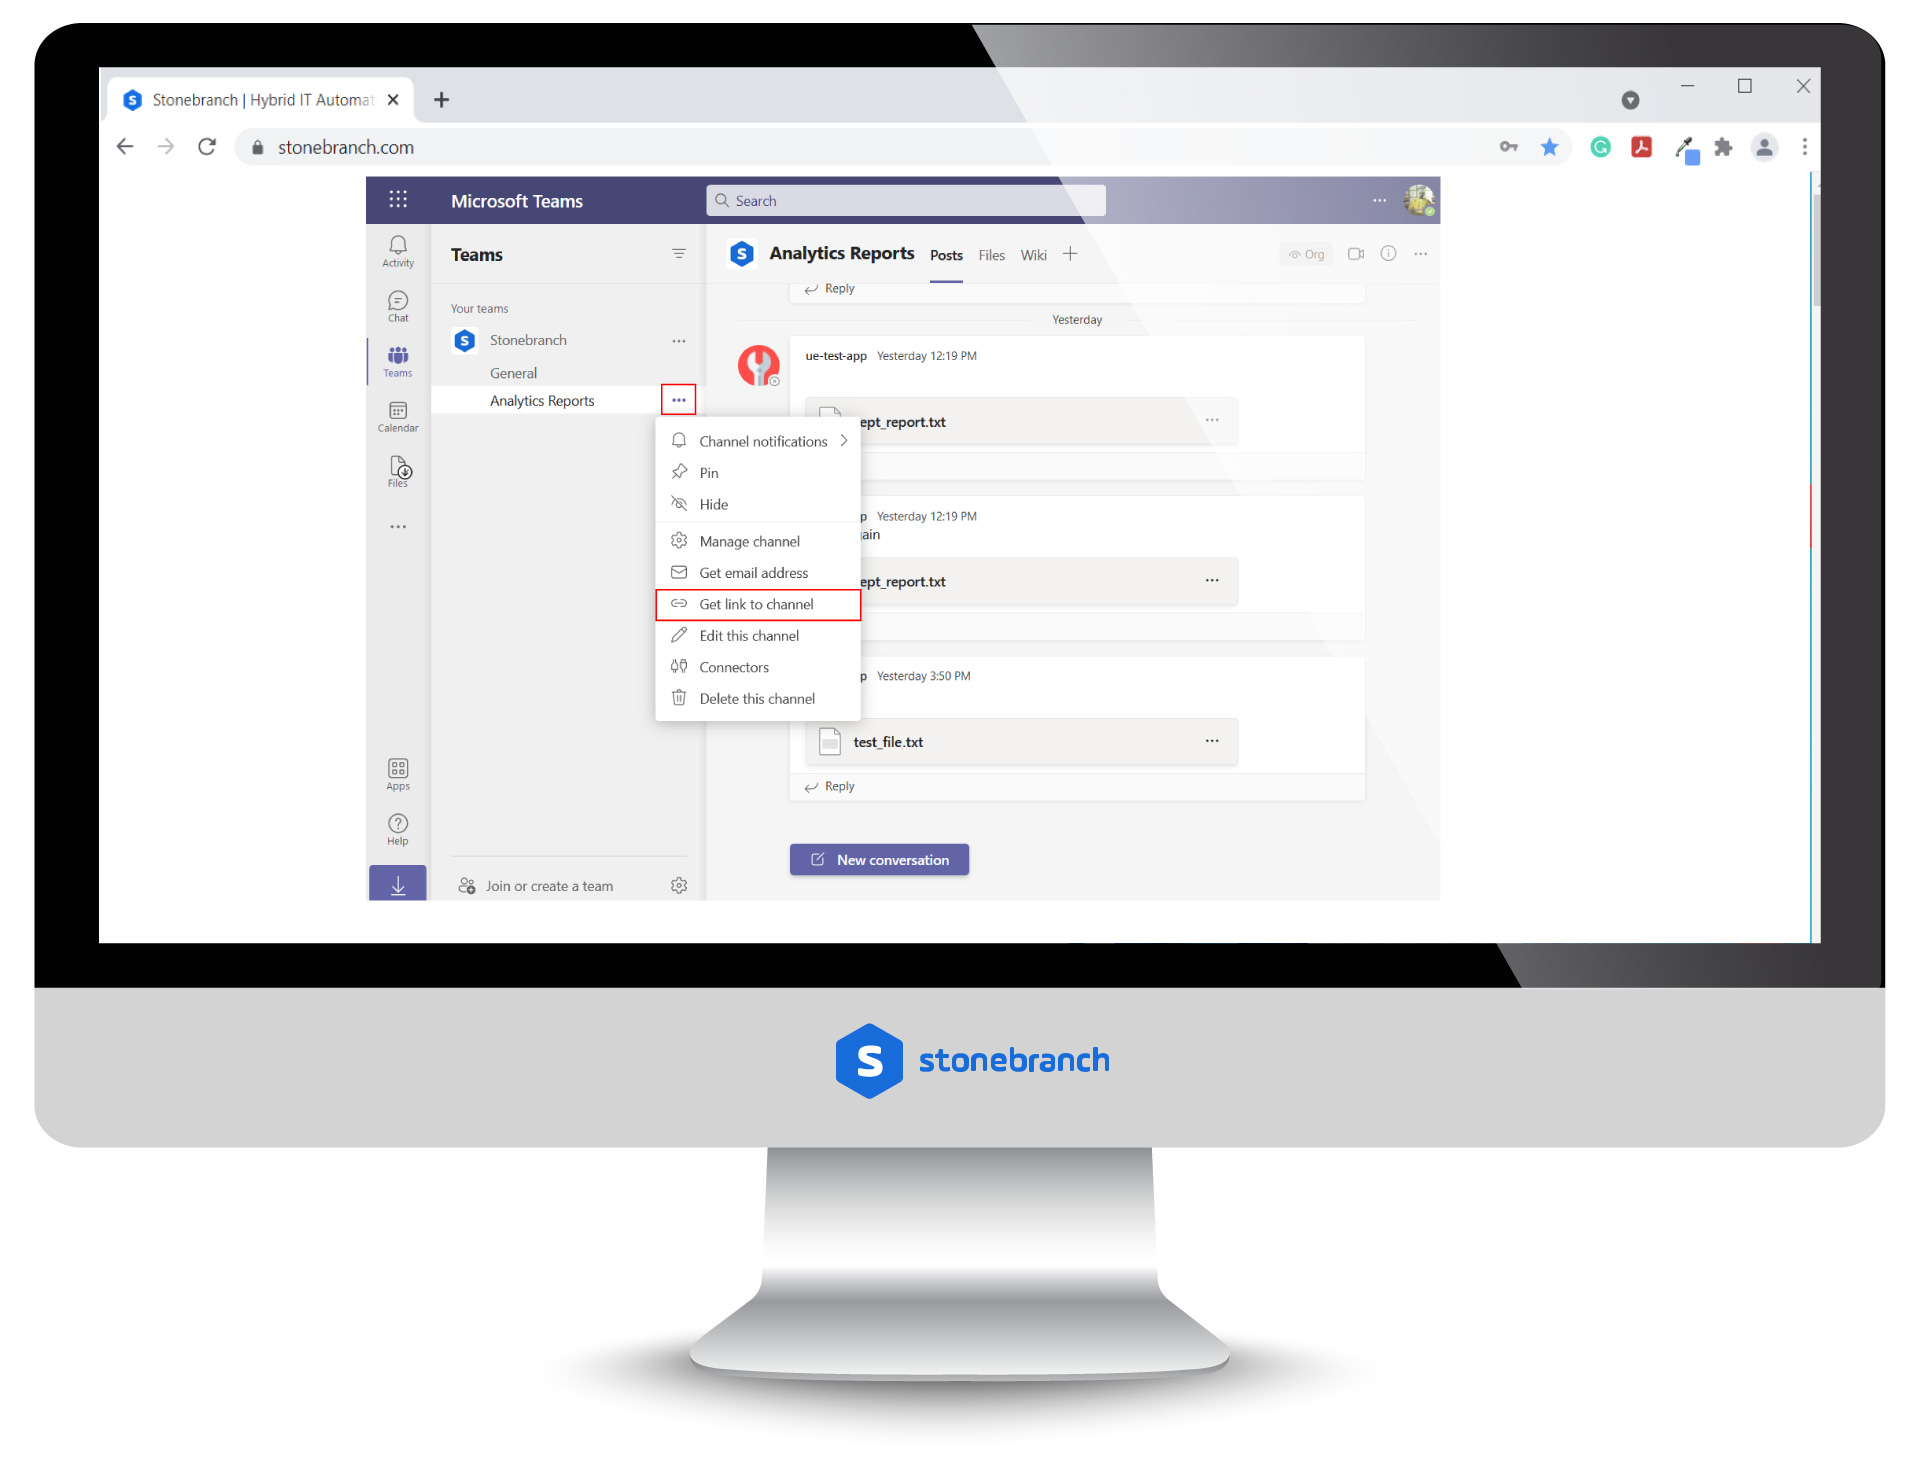Click the Teams settings gear icon
The height and width of the screenshot is (1475, 1920).
pos(677,886)
